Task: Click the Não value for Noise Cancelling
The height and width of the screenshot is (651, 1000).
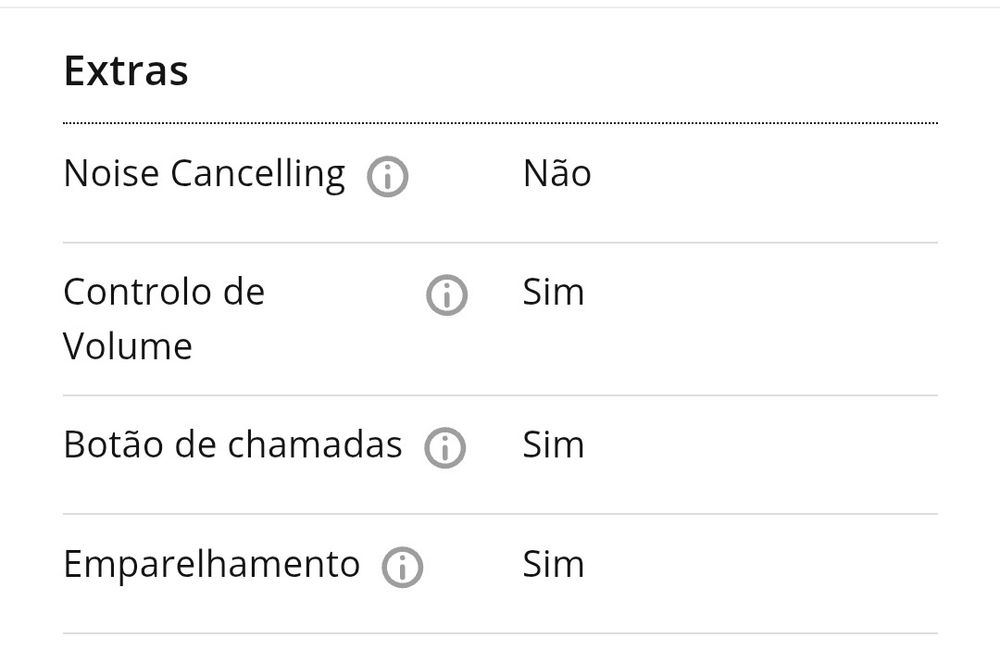Action: [556, 174]
